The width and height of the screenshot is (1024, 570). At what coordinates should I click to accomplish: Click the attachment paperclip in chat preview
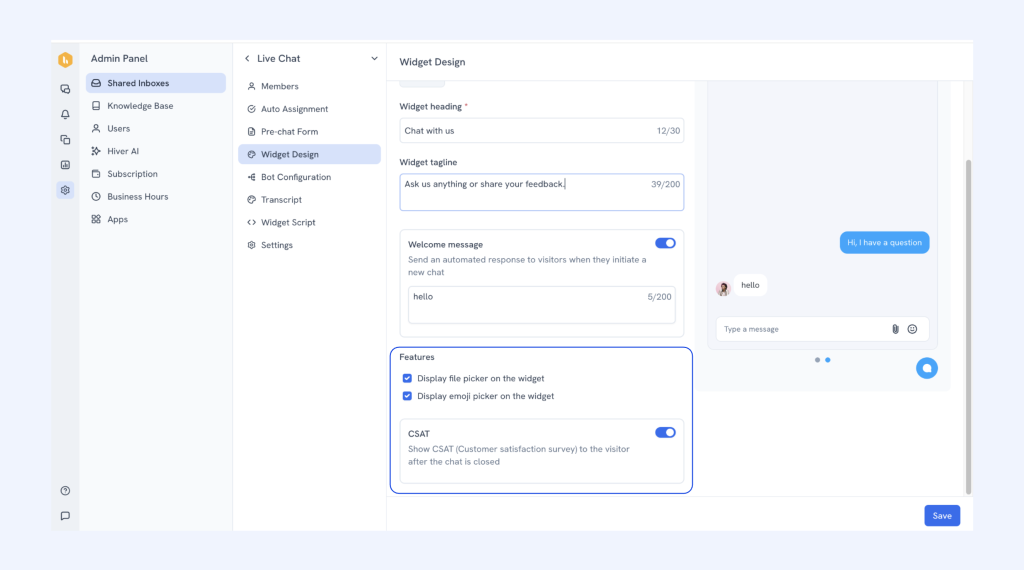coord(895,329)
